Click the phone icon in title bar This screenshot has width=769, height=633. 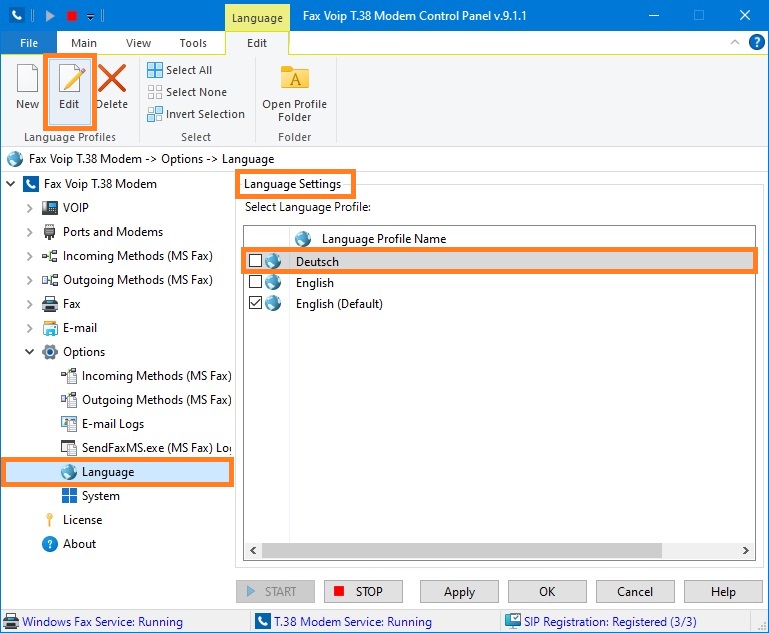(x=17, y=16)
